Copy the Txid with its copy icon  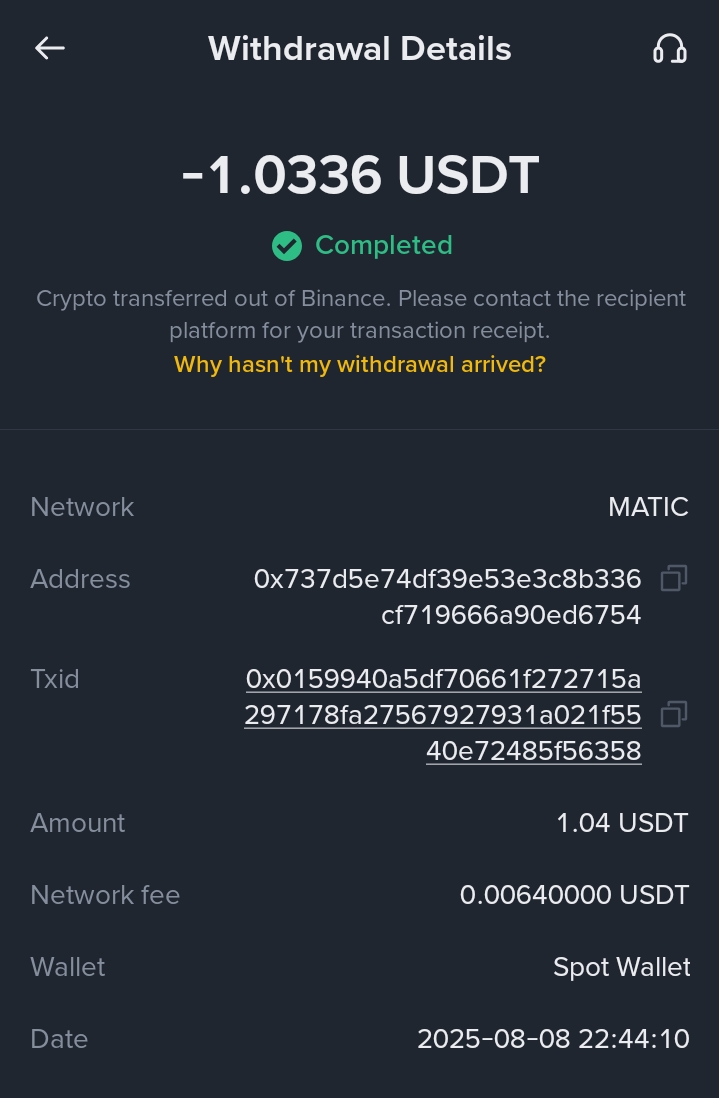[x=673, y=714]
